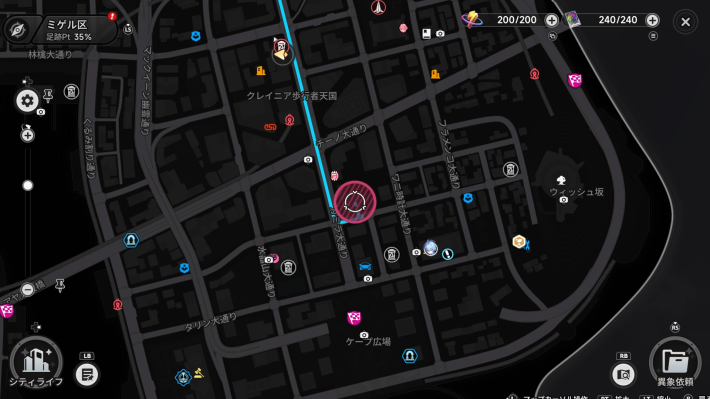Image resolution: width=710 pixels, height=399 pixels.
Task: Select the blue car vehicle marker
Action: pos(365,266)
